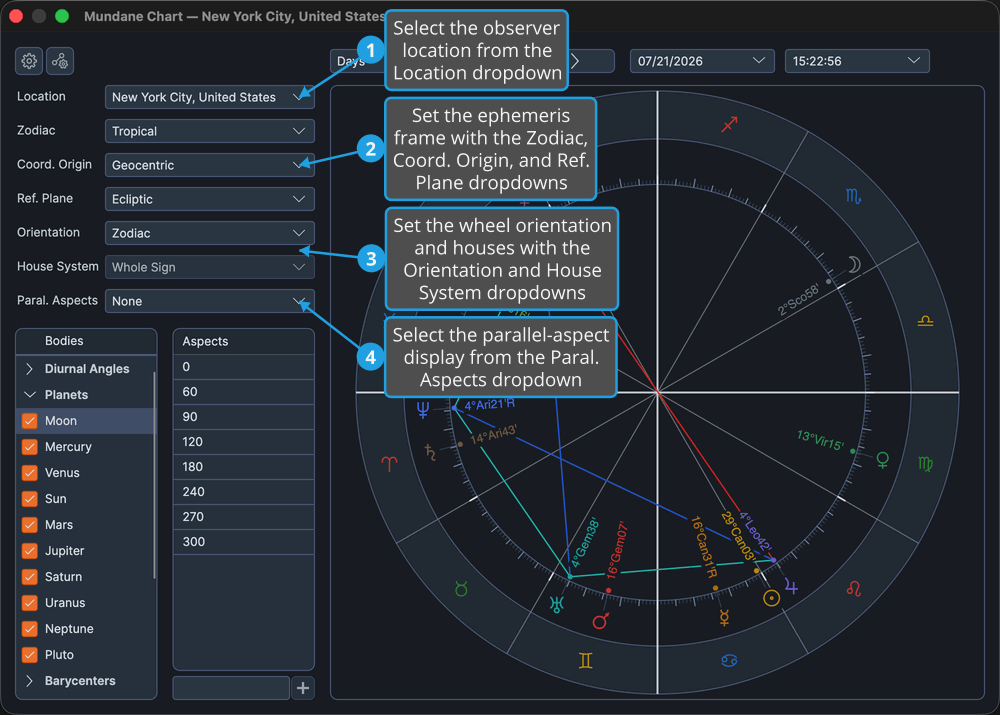Select the 300 degree aspect row
Image resolution: width=1000 pixels, height=715 pixels.
point(244,542)
